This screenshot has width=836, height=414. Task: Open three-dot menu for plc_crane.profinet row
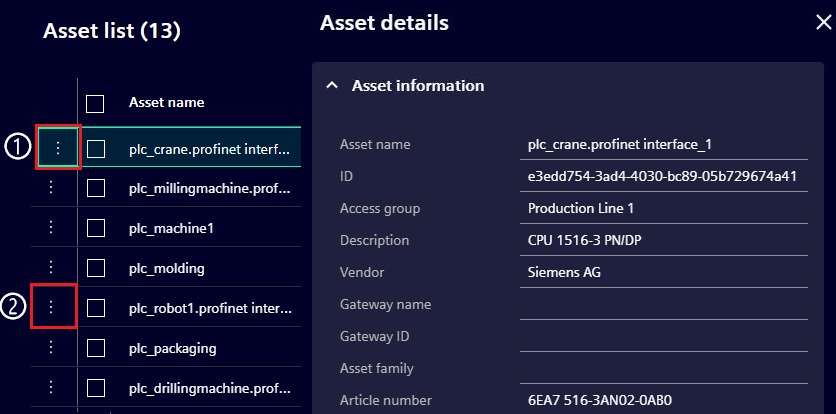click(58, 148)
